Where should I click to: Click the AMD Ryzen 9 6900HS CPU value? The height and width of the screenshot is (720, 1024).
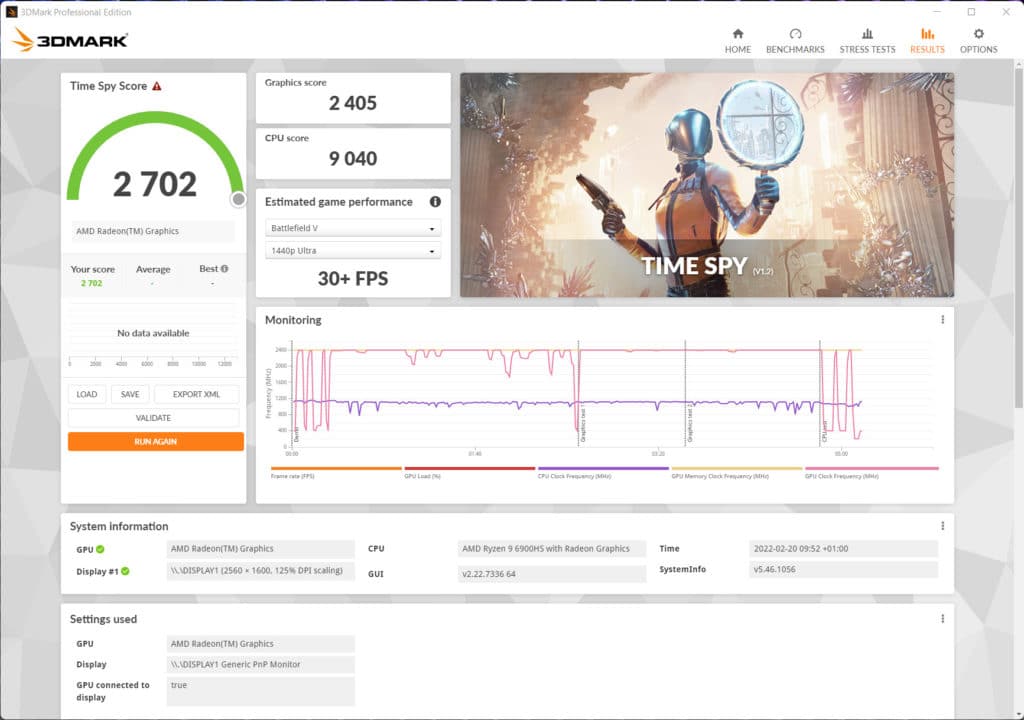[552, 549]
